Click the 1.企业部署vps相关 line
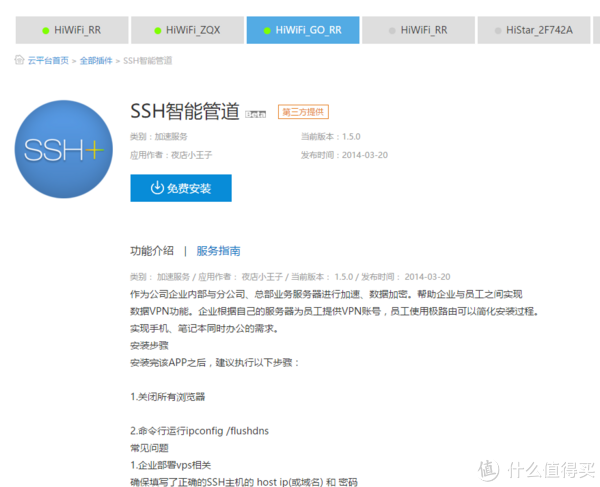 (171, 465)
